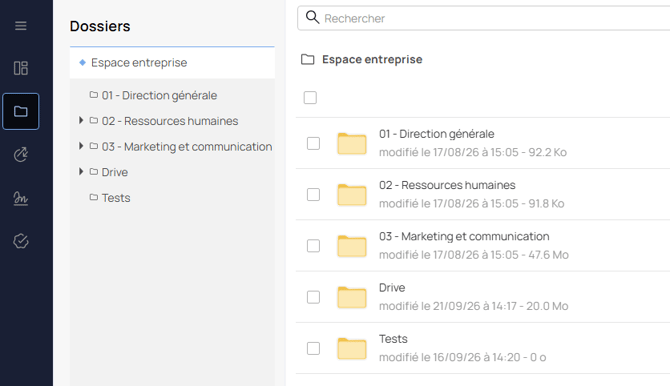Click yellow folder icon for 02 - Ressources humaines
Screen dimensions: 670x386
pos(352,195)
